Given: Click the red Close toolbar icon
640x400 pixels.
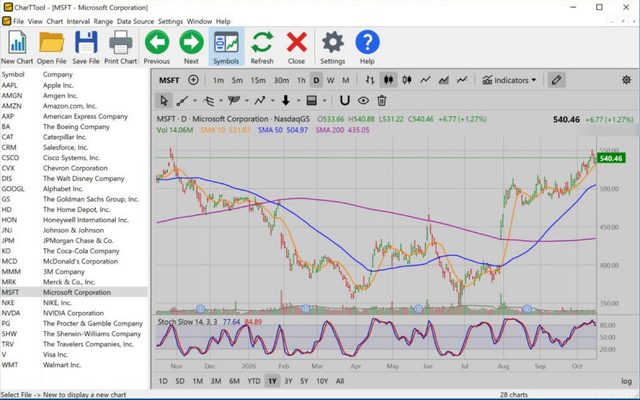Looking at the screenshot, I should pos(296,47).
